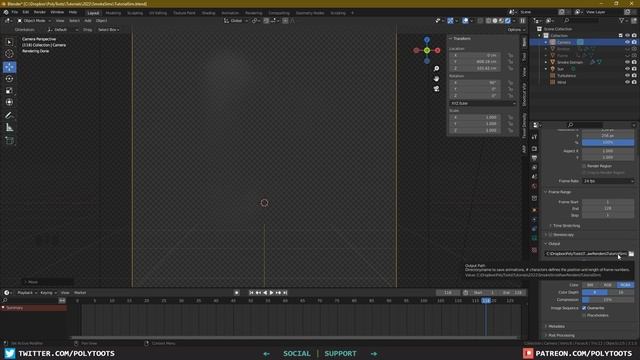The height and width of the screenshot is (360, 640).
Task: Select RGBA color mode button
Action: click(626, 285)
